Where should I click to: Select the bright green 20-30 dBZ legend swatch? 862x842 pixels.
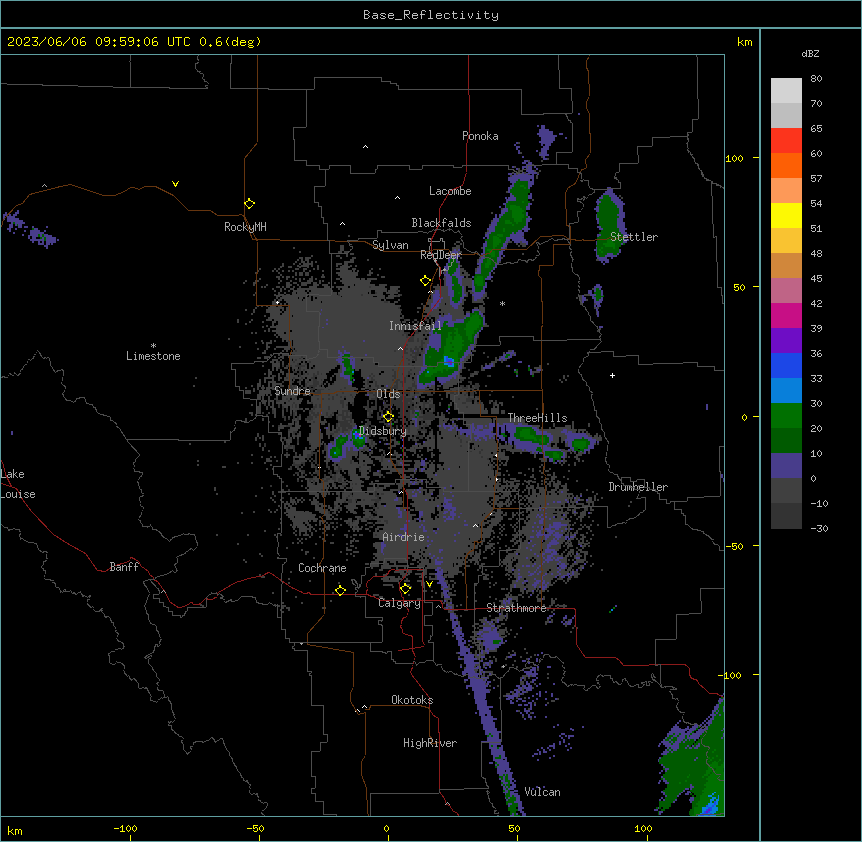[x=786, y=416]
